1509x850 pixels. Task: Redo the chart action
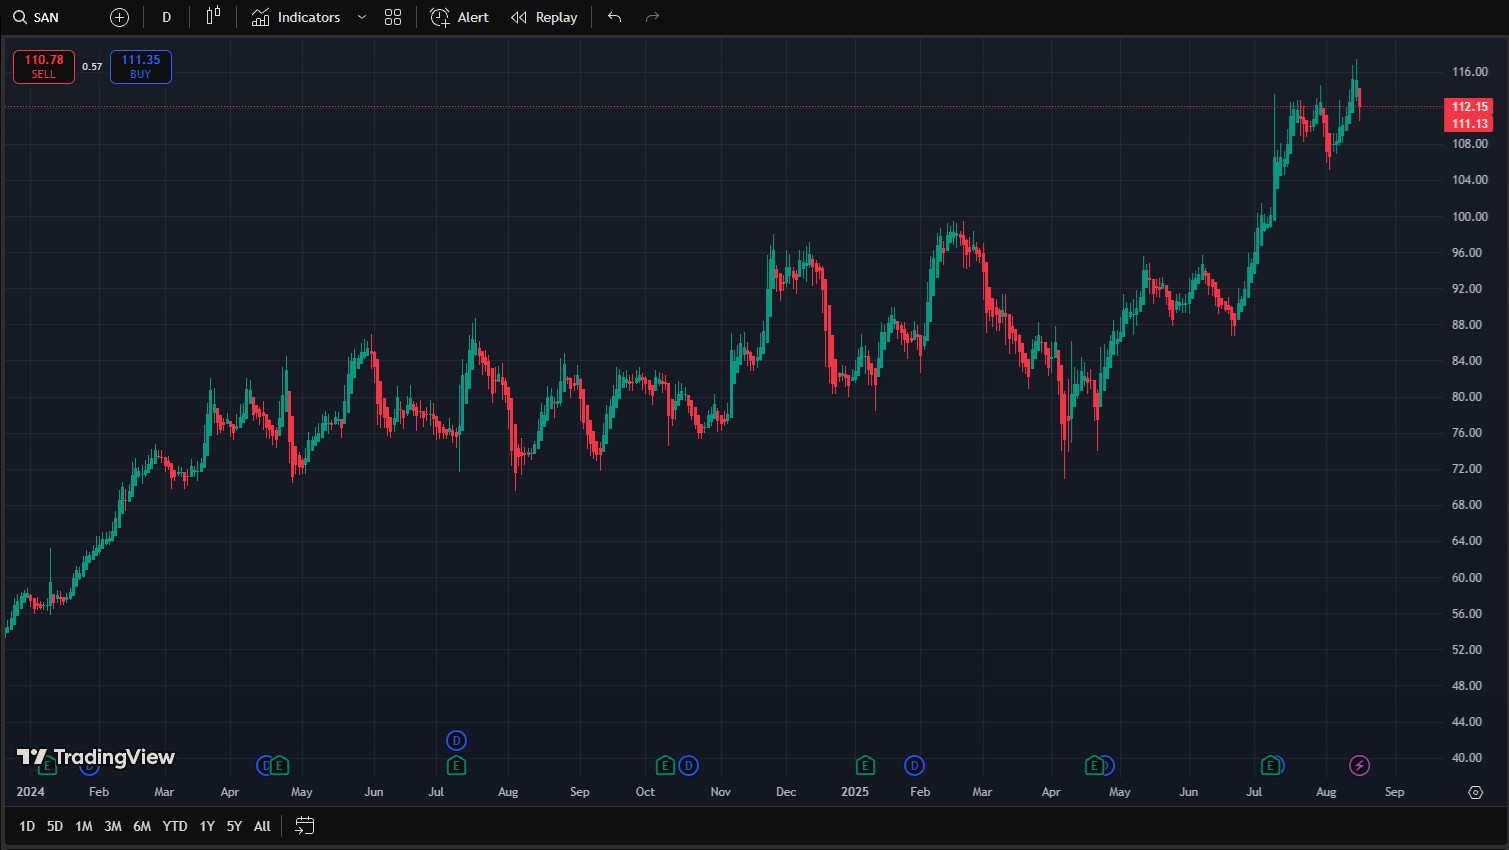pos(653,17)
